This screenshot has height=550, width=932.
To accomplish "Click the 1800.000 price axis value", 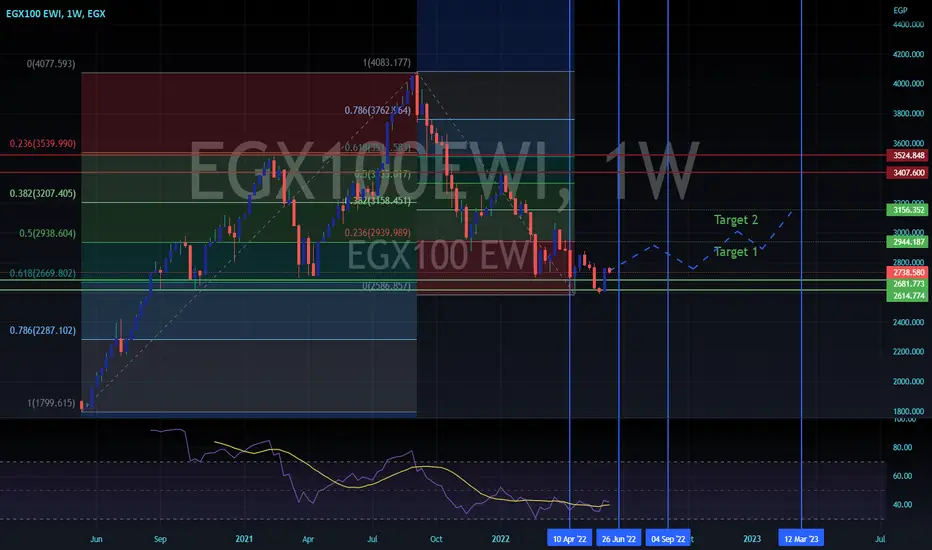I will point(908,411).
